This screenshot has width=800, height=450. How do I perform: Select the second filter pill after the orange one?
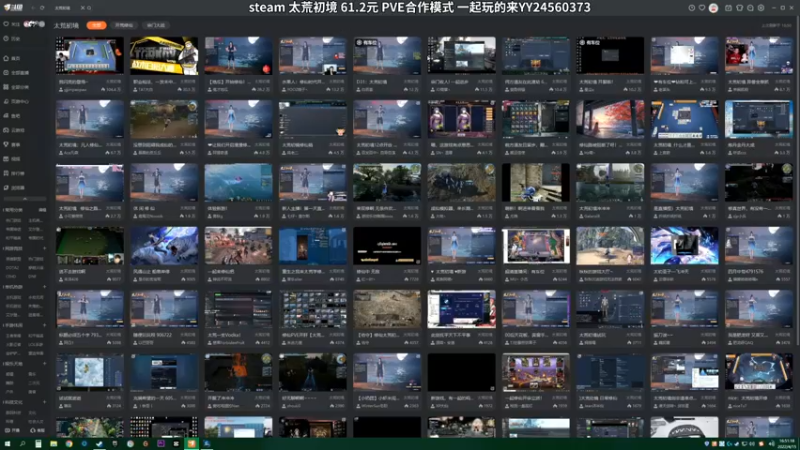124,25
